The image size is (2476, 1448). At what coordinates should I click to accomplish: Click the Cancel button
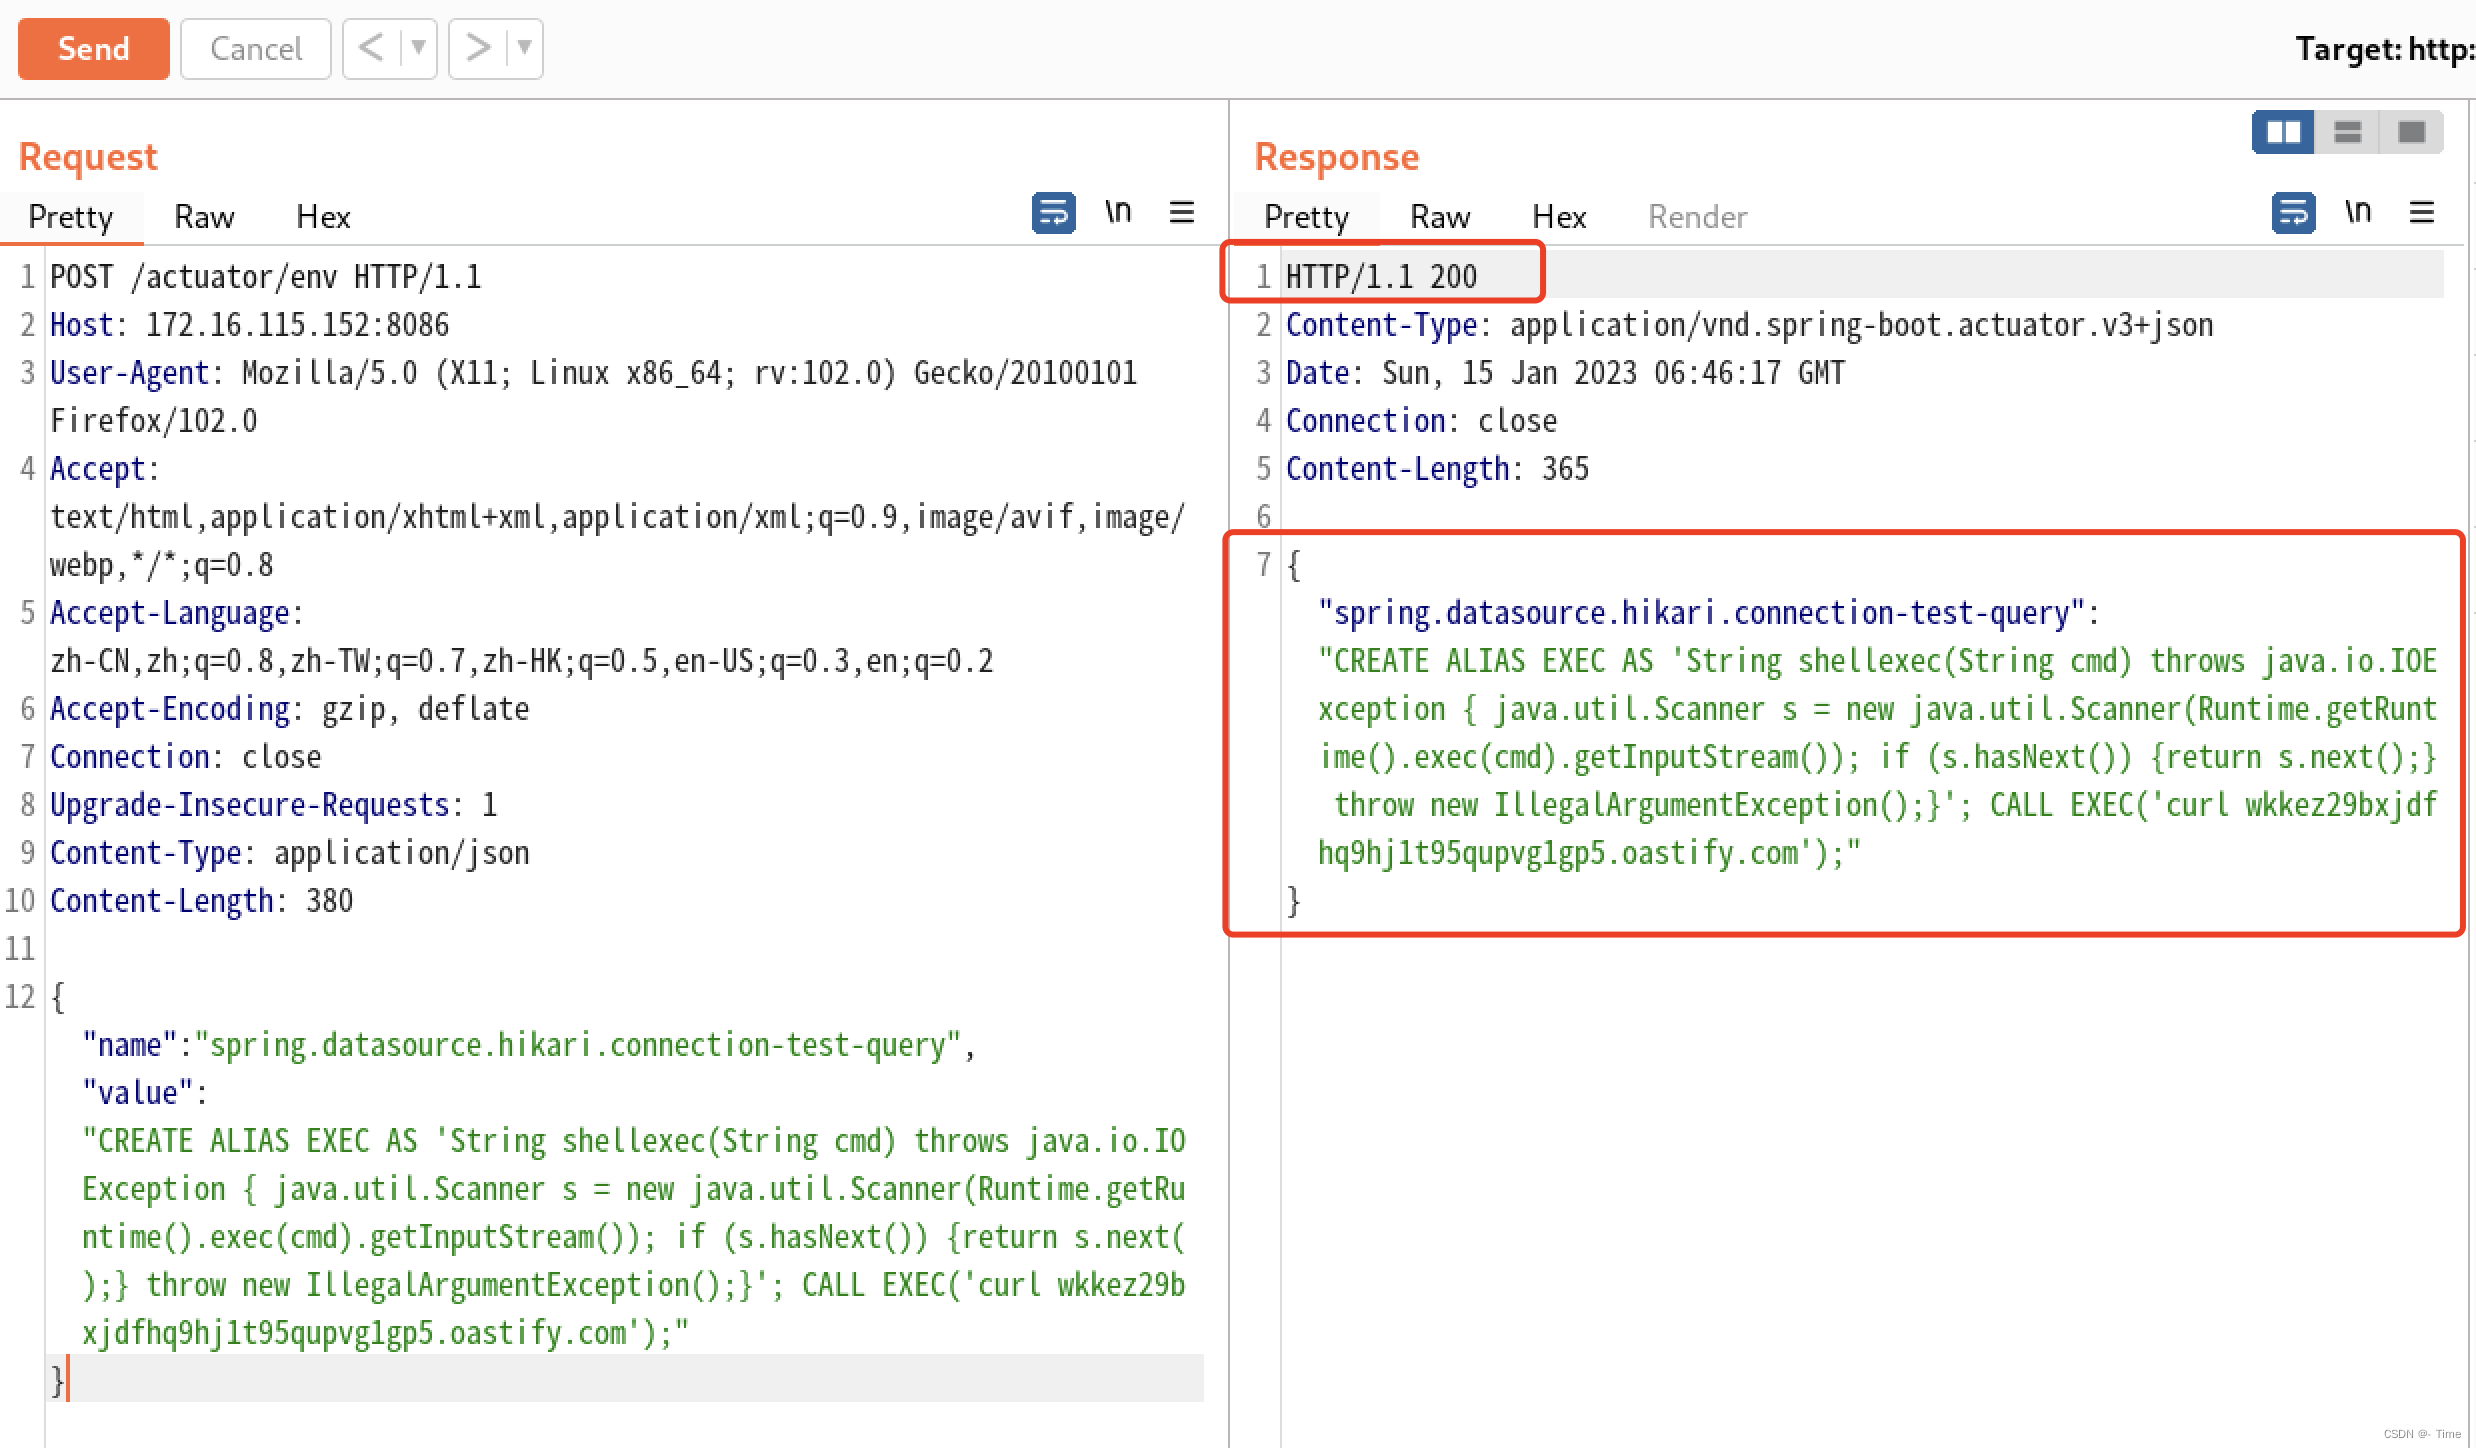[x=256, y=48]
